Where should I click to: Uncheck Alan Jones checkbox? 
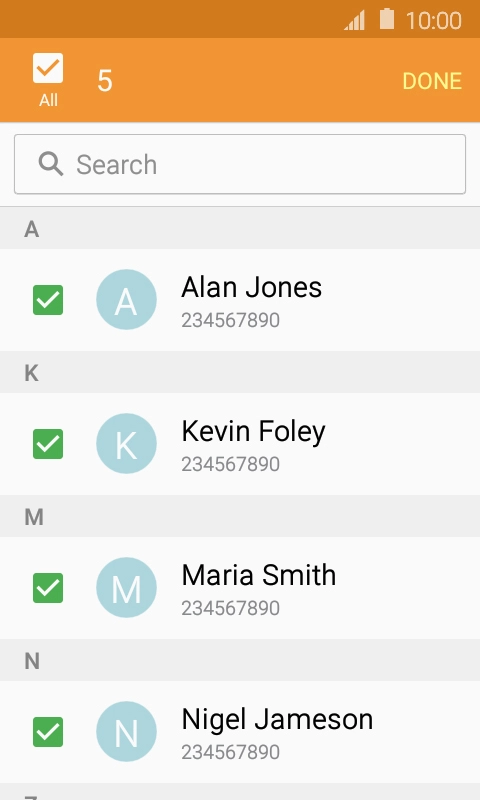coord(48,300)
